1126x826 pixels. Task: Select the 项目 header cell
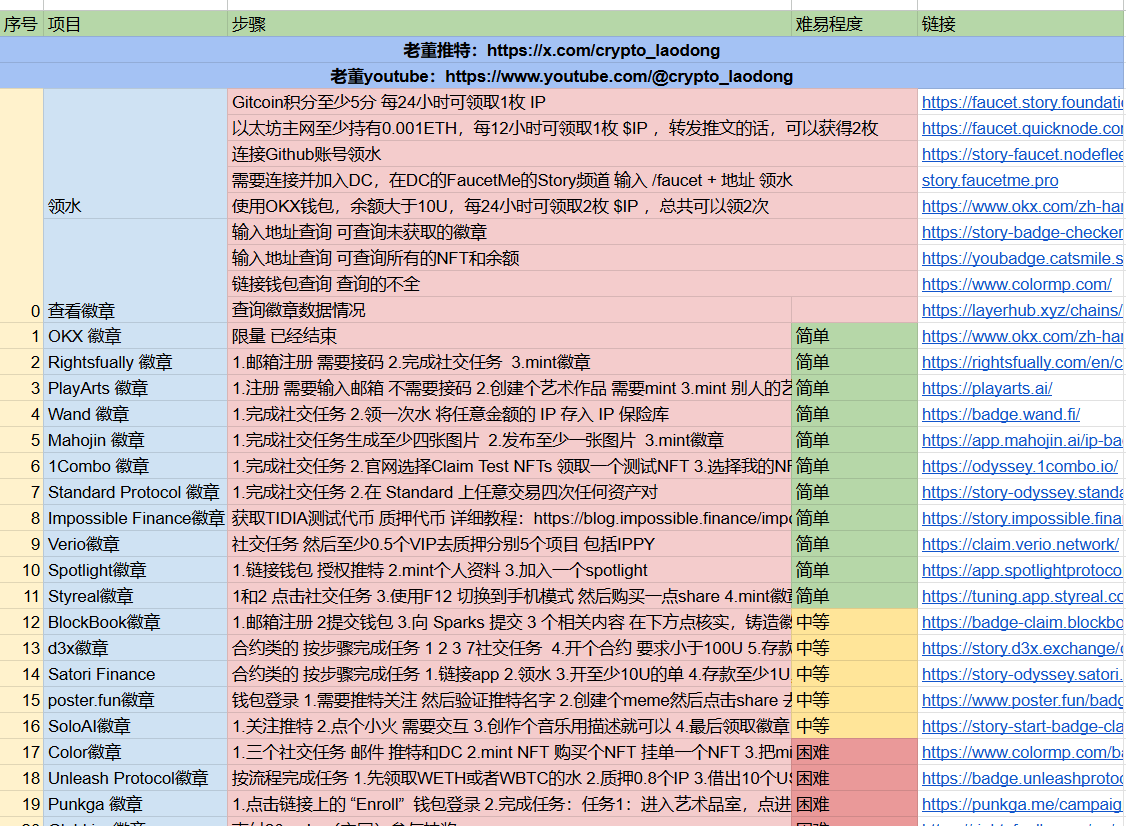135,24
